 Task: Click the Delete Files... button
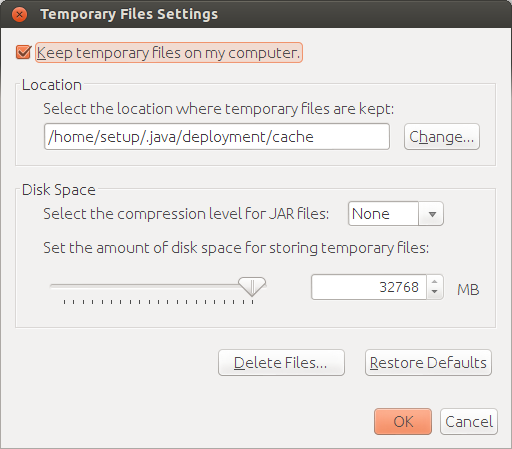pyautogui.click(x=281, y=363)
